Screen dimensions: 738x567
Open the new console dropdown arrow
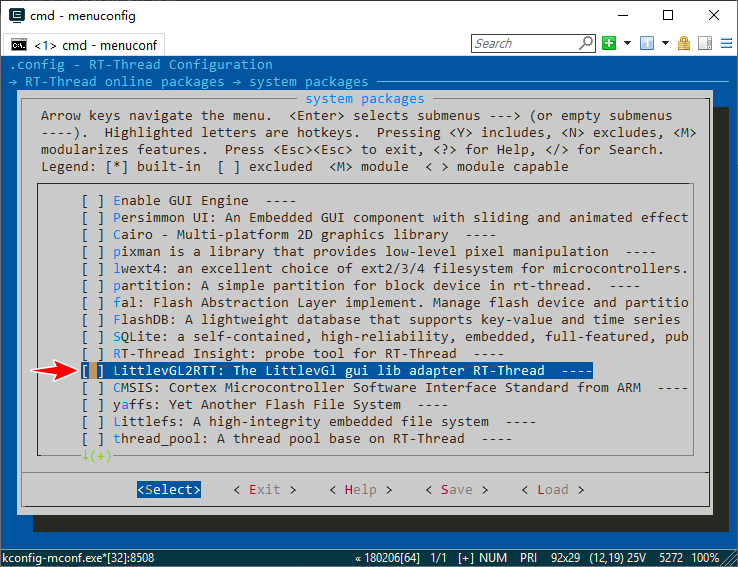[627, 43]
